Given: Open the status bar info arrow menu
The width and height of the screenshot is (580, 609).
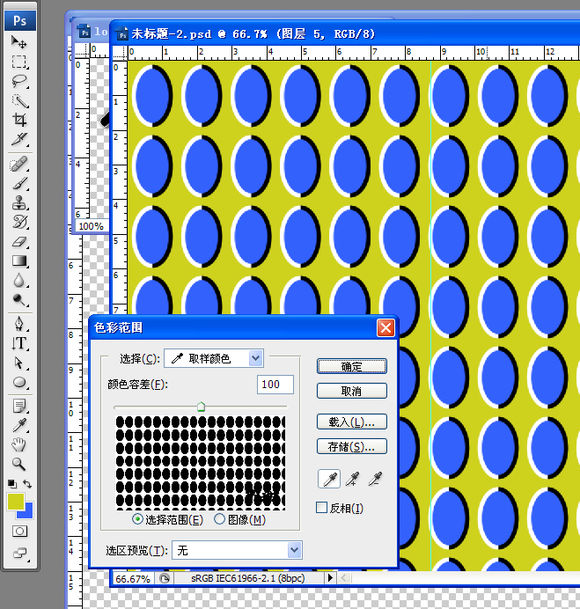Looking at the screenshot, I should [330, 578].
